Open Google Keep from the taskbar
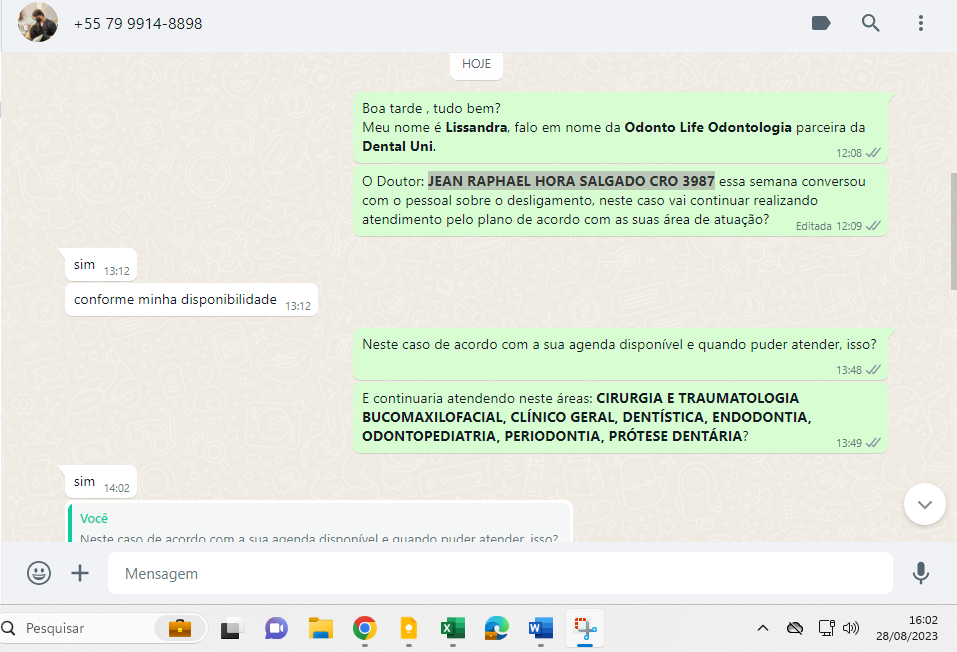Screen dimensions: 957x652 coord(408,628)
